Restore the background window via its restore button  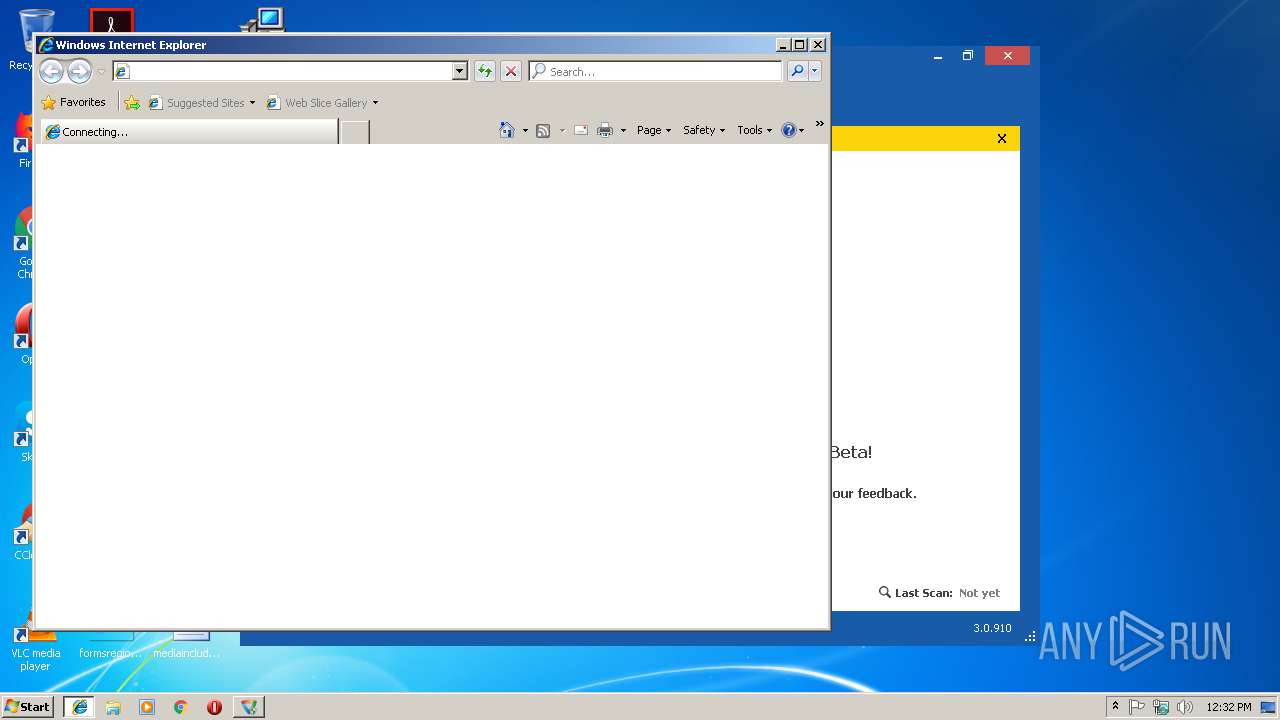point(968,56)
